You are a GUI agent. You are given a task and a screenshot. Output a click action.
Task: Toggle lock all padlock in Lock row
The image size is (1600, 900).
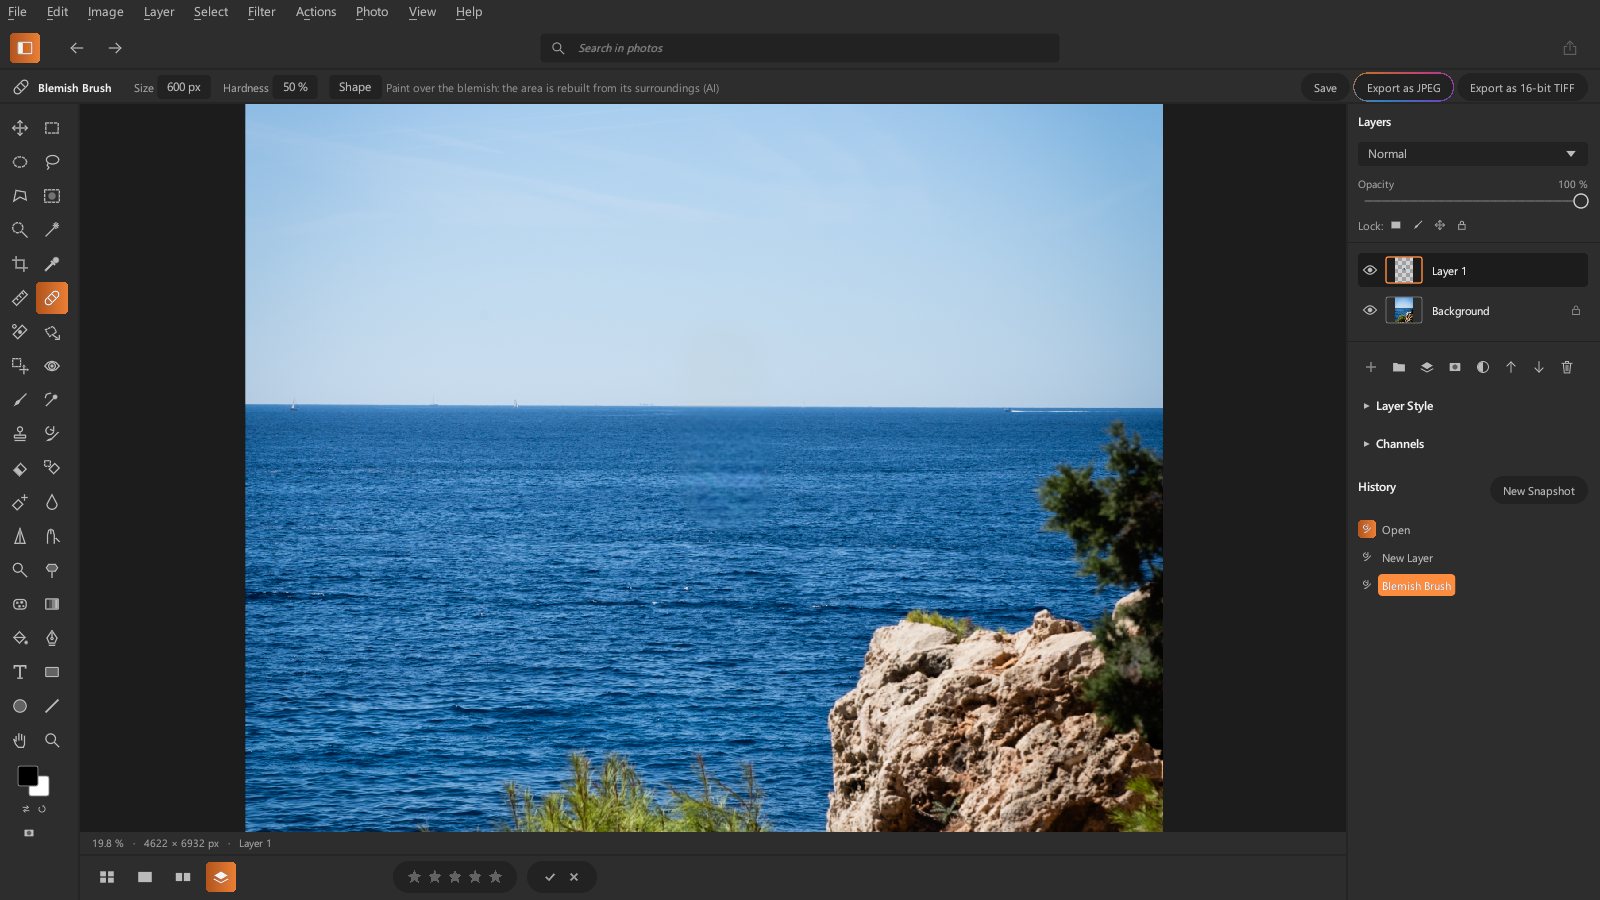pyautogui.click(x=1462, y=225)
